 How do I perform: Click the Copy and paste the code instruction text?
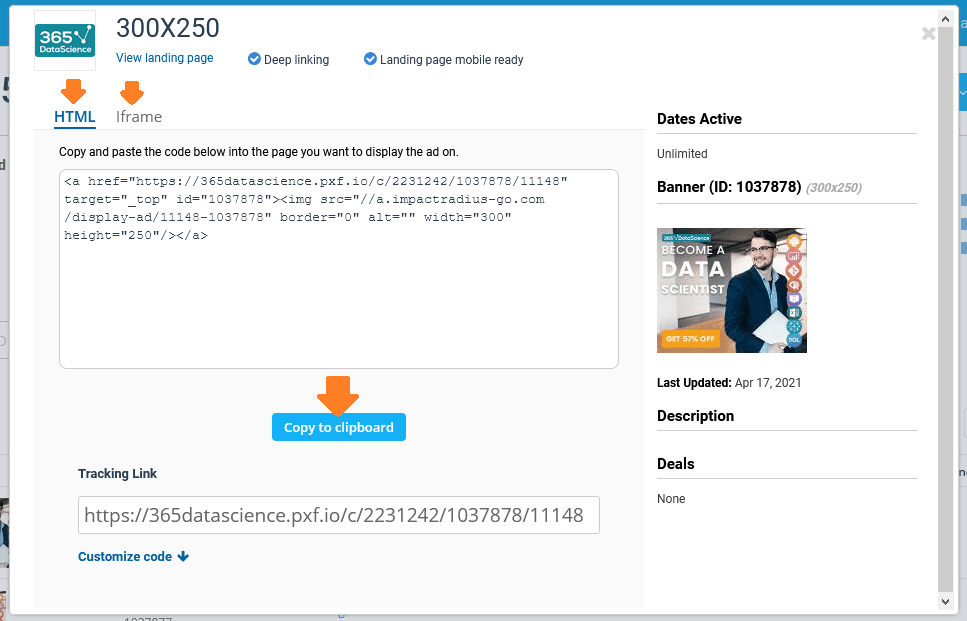coord(258,152)
